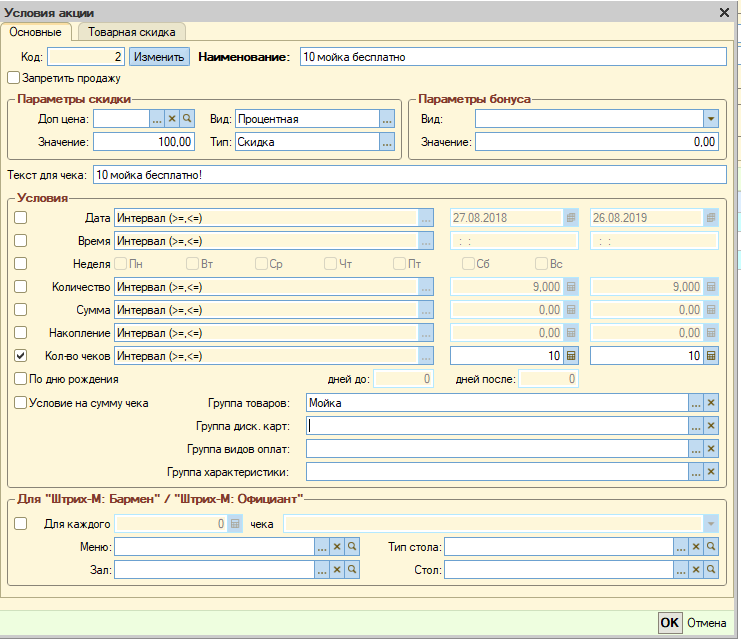Open calculator for Кол-во чеков second value
This screenshot has width=741, height=642.
(x=711, y=356)
